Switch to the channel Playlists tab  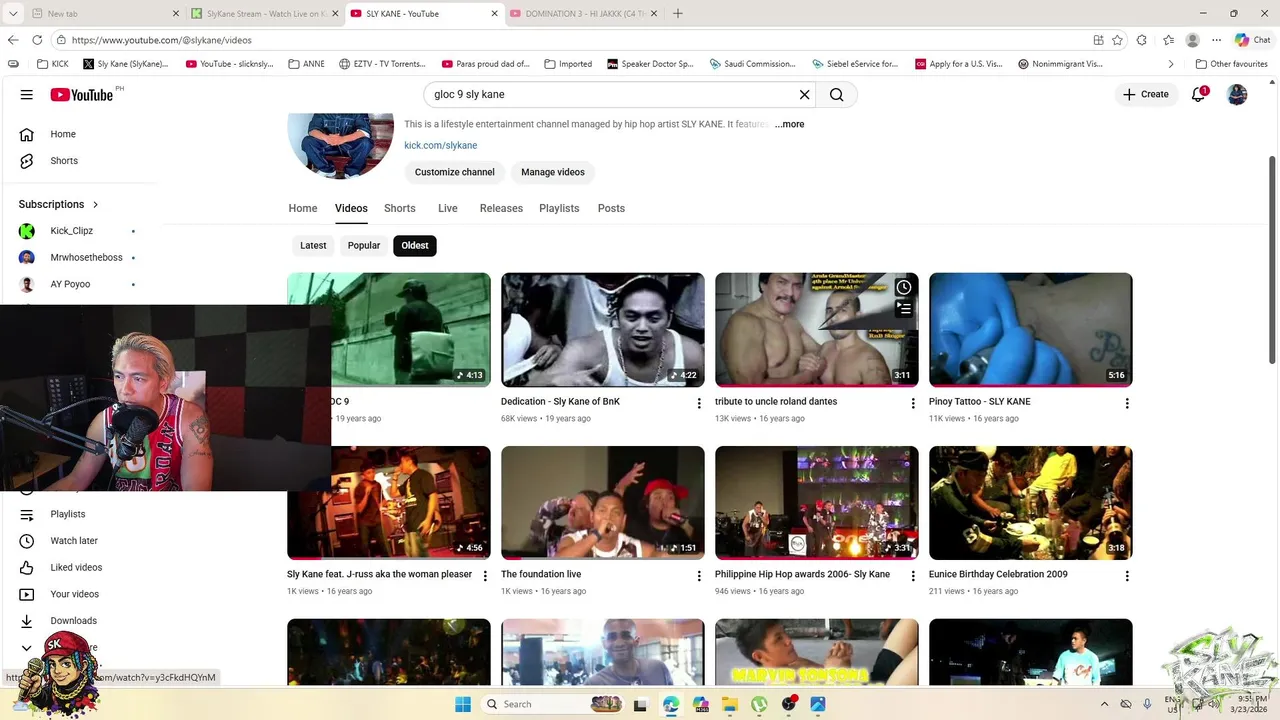(559, 208)
